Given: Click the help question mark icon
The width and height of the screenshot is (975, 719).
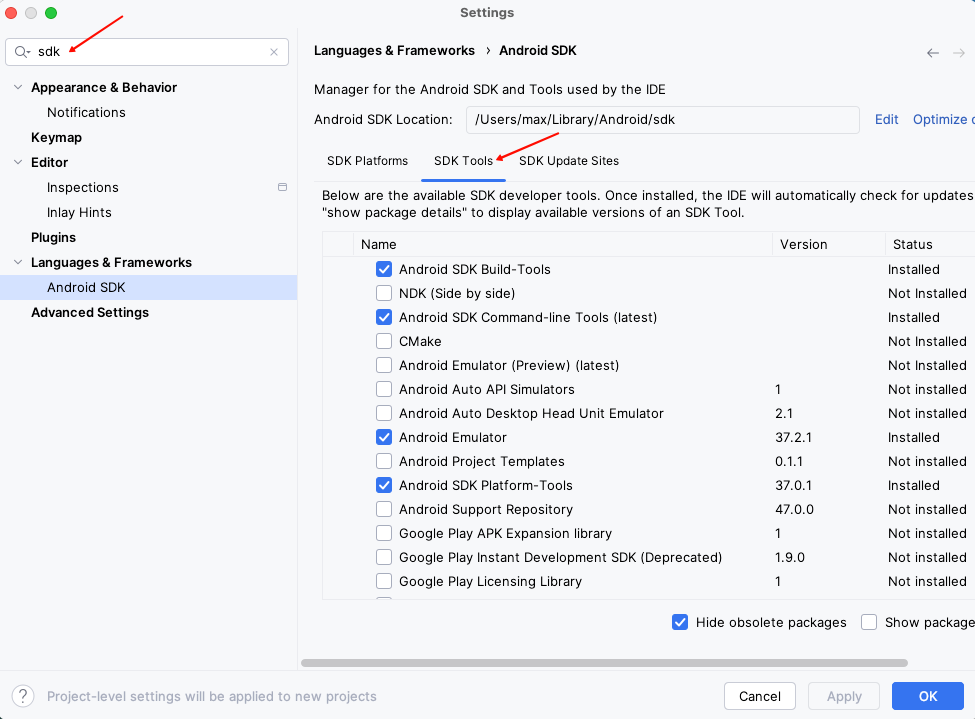Looking at the screenshot, I should pyautogui.click(x=23, y=696).
